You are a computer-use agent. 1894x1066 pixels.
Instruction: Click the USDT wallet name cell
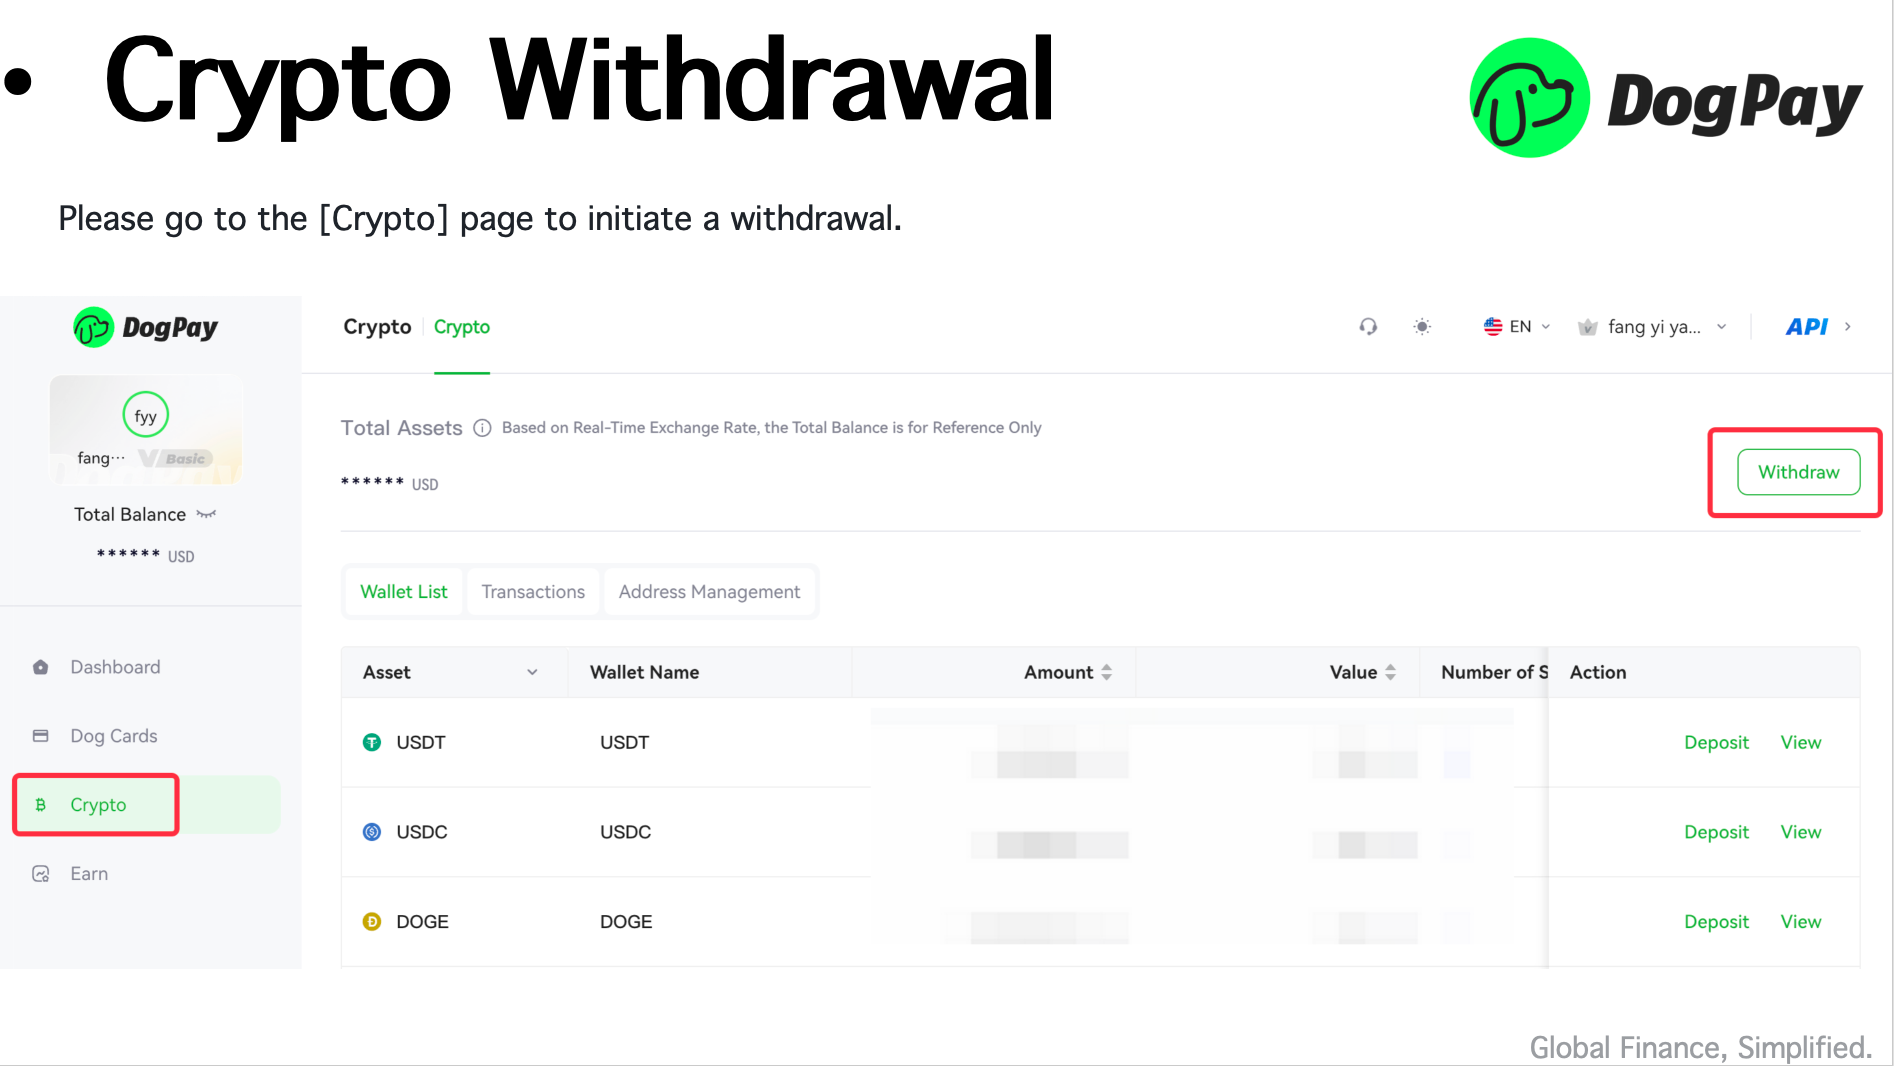tap(625, 743)
